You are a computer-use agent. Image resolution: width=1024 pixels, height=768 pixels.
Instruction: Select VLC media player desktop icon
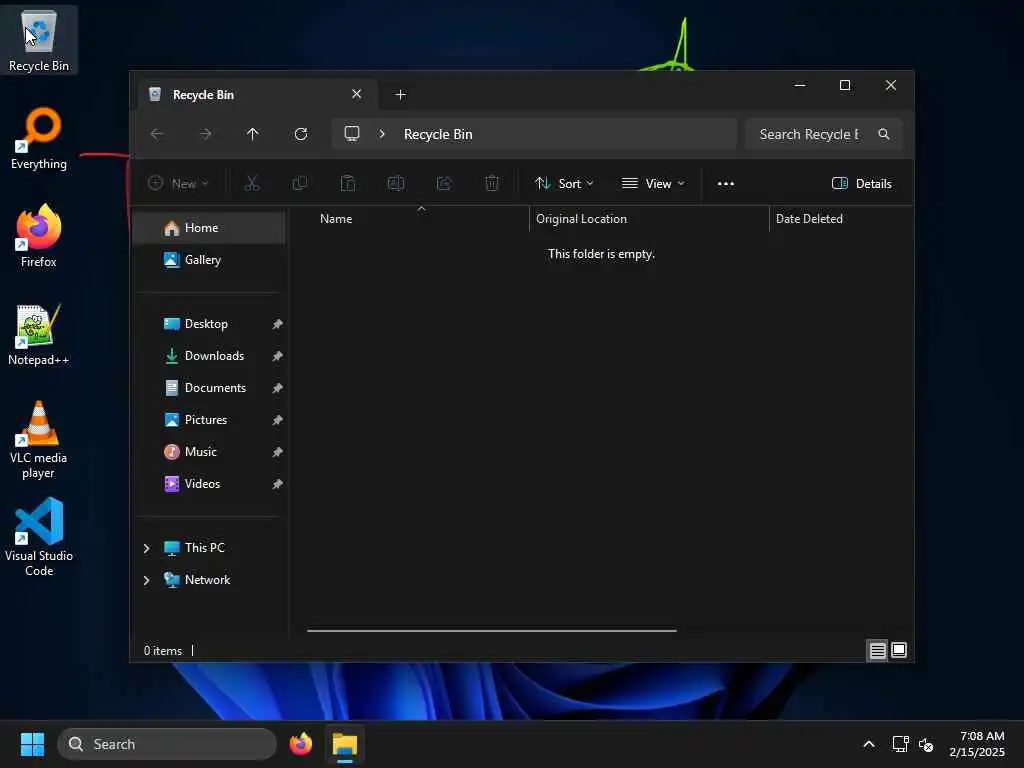tap(39, 440)
